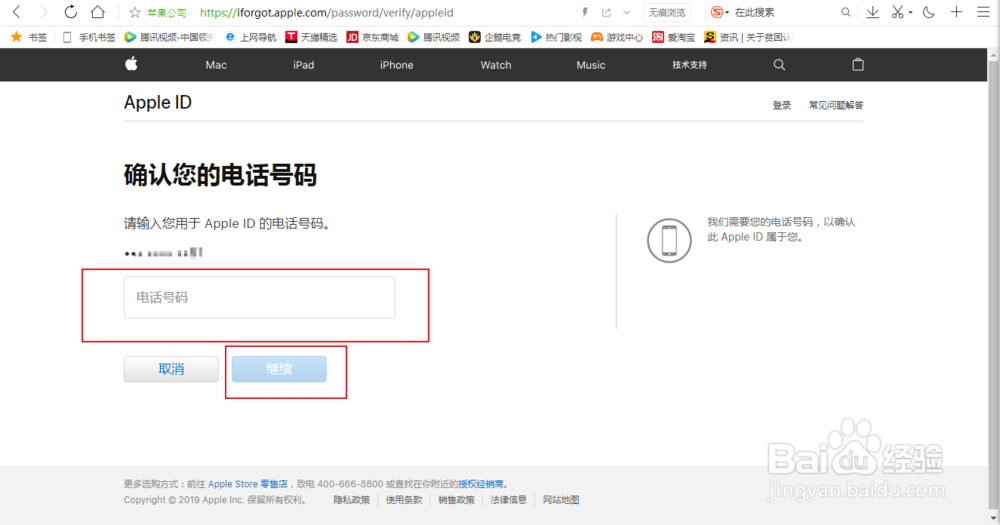This screenshot has height=525, width=1000.
Task: Open the 使用条款 terms of use link
Action: click(404, 500)
